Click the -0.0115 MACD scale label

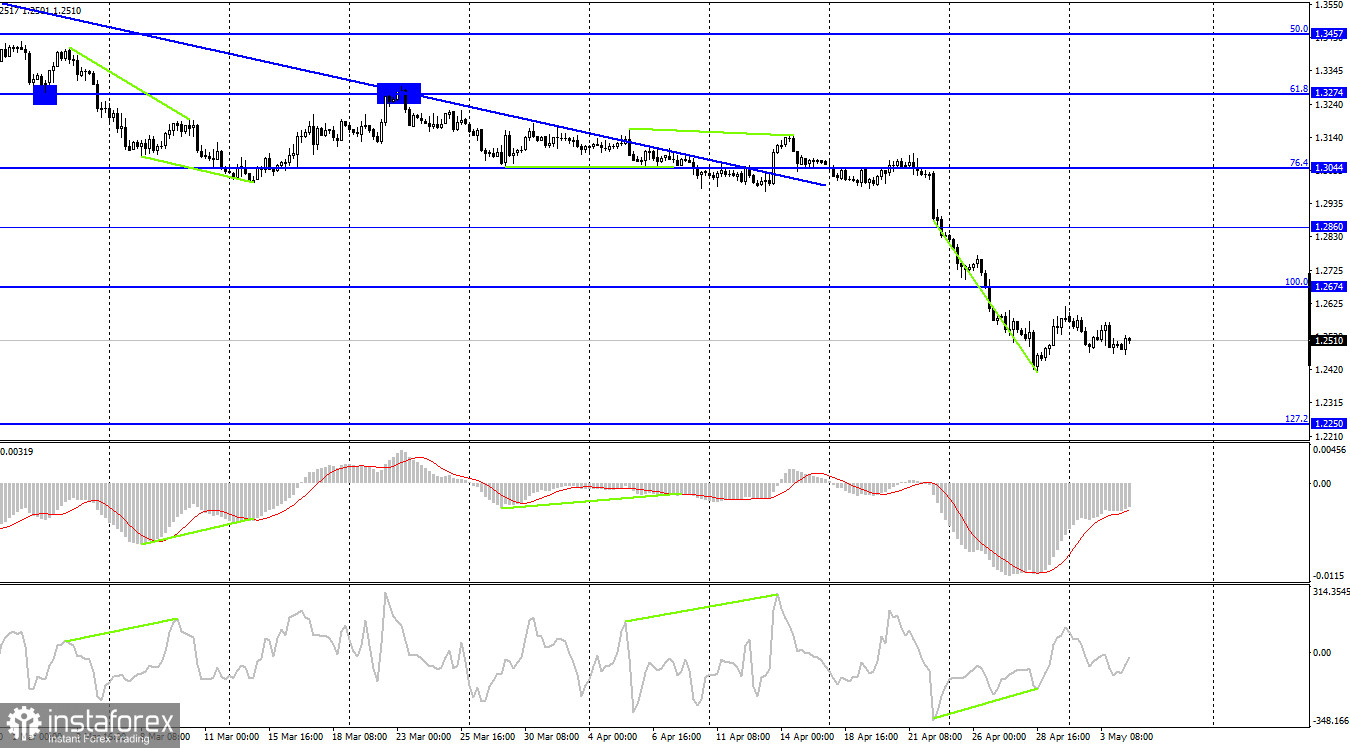click(1330, 576)
